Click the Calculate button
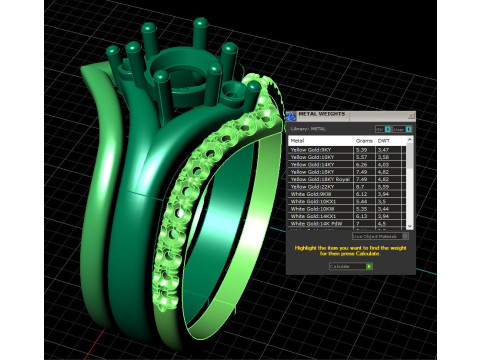Image resolution: width=480 pixels, height=360 pixels. 351,266
